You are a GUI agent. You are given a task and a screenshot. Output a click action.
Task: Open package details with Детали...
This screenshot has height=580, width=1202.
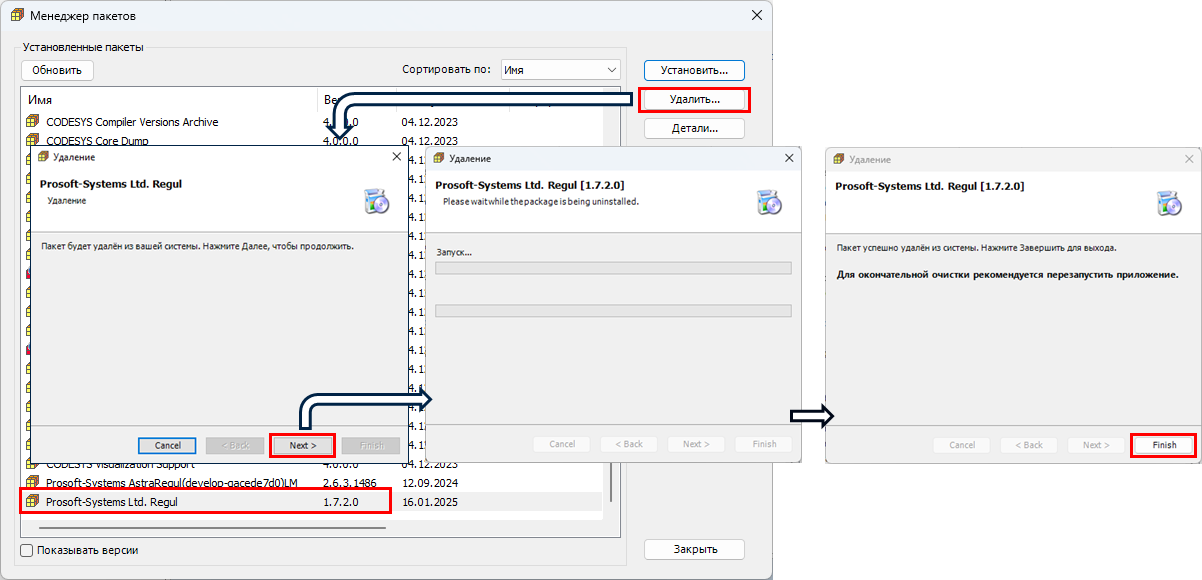pyautogui.click(x=694, y=129)
